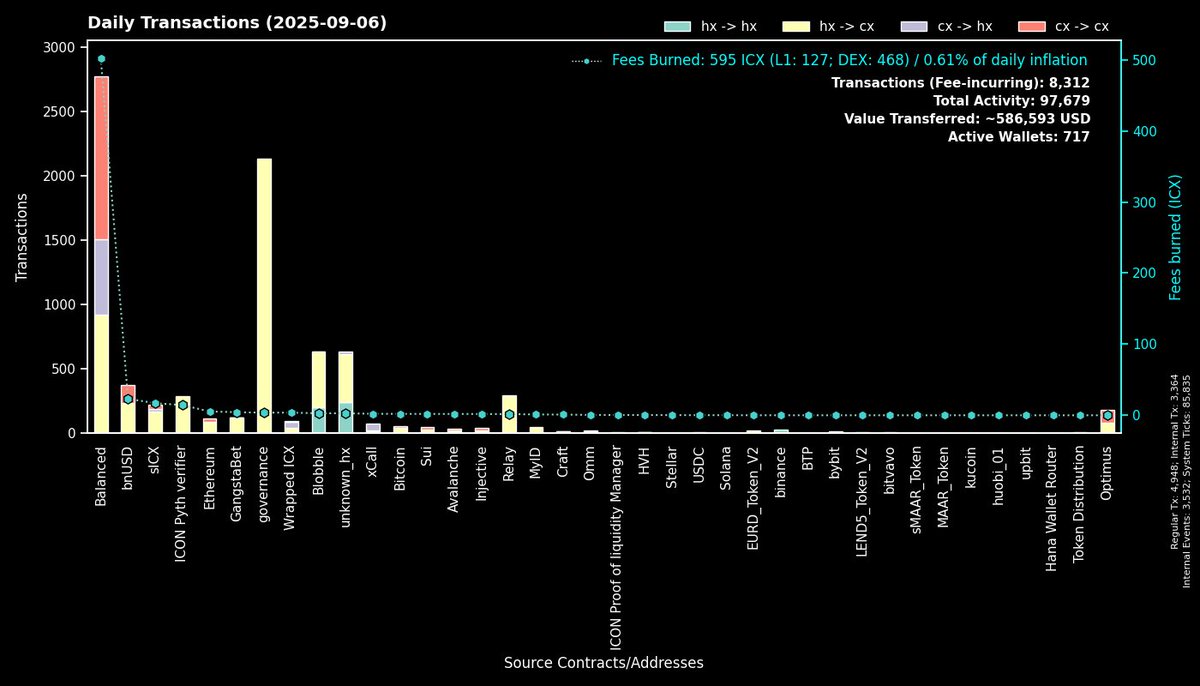
Task: Click the 'sMAAR_Token' x-axis label
Action: 917,491
